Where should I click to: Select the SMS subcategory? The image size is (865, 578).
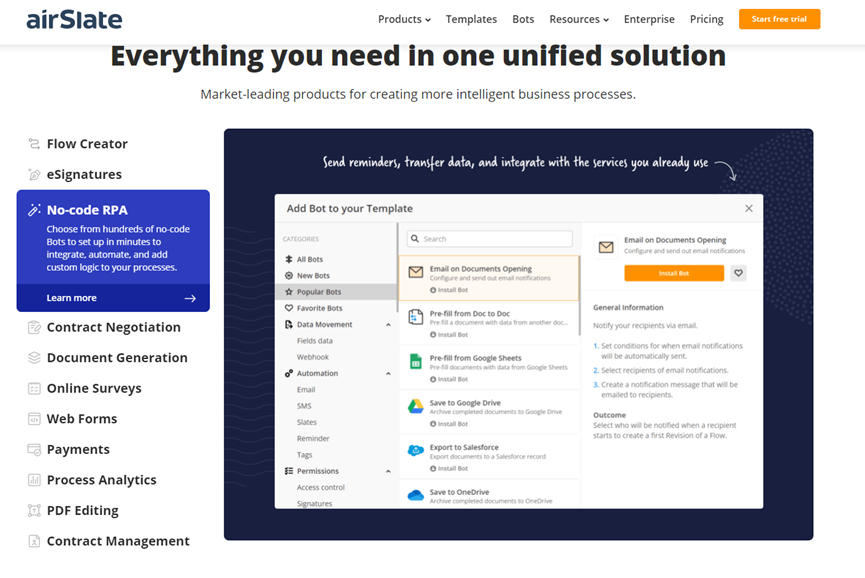click(304, 406)
